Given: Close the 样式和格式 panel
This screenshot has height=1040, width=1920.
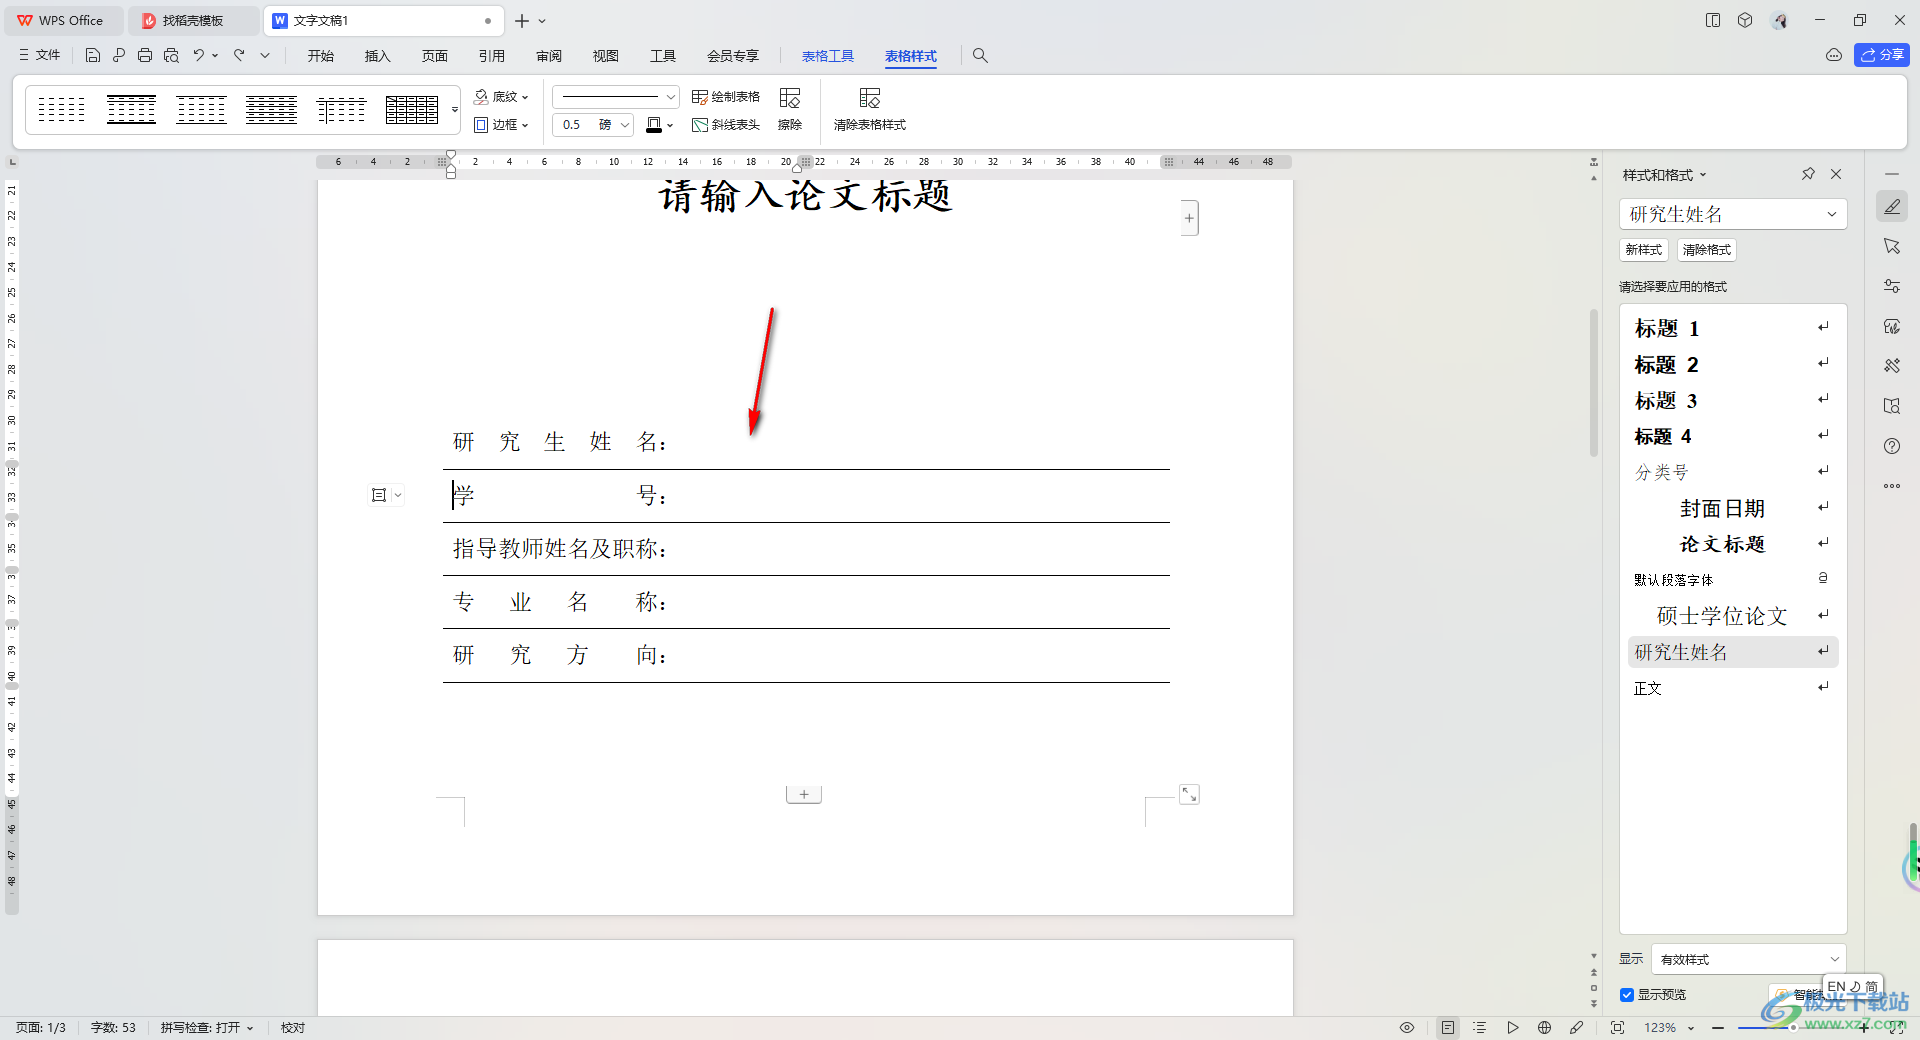Looking at the screenshot, I should pyautogui.click(x=1836, y=174).
